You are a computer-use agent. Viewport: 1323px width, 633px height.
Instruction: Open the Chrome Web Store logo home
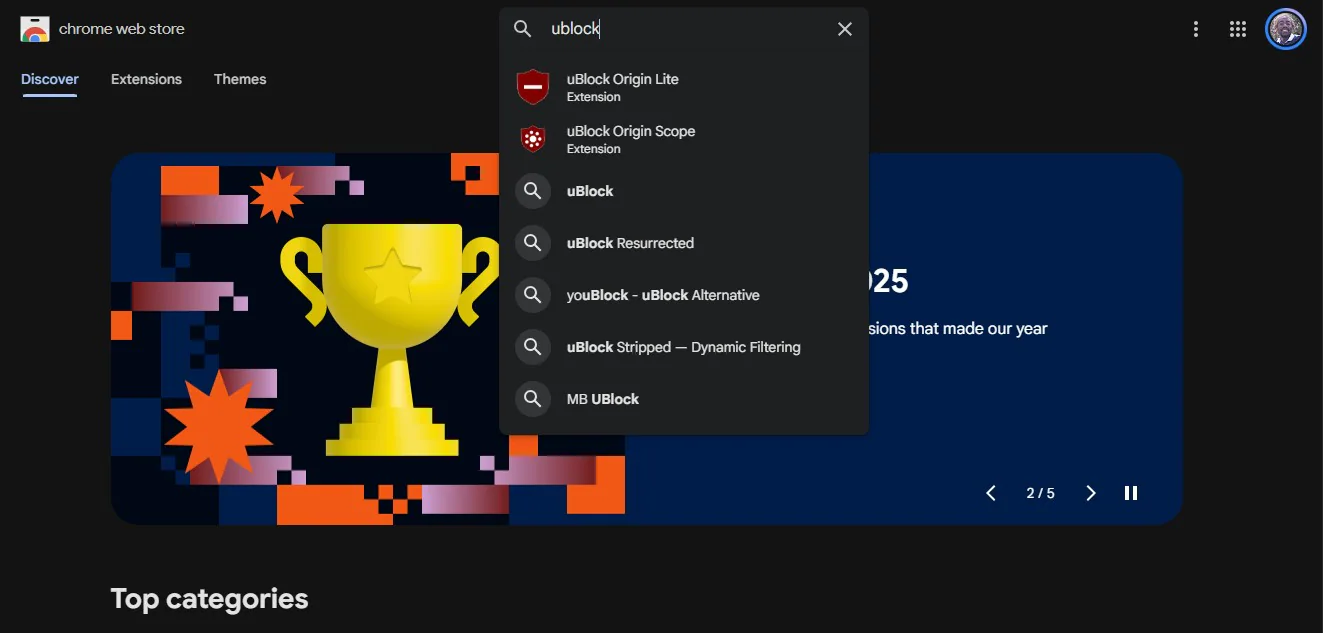[x=35, y=29]
